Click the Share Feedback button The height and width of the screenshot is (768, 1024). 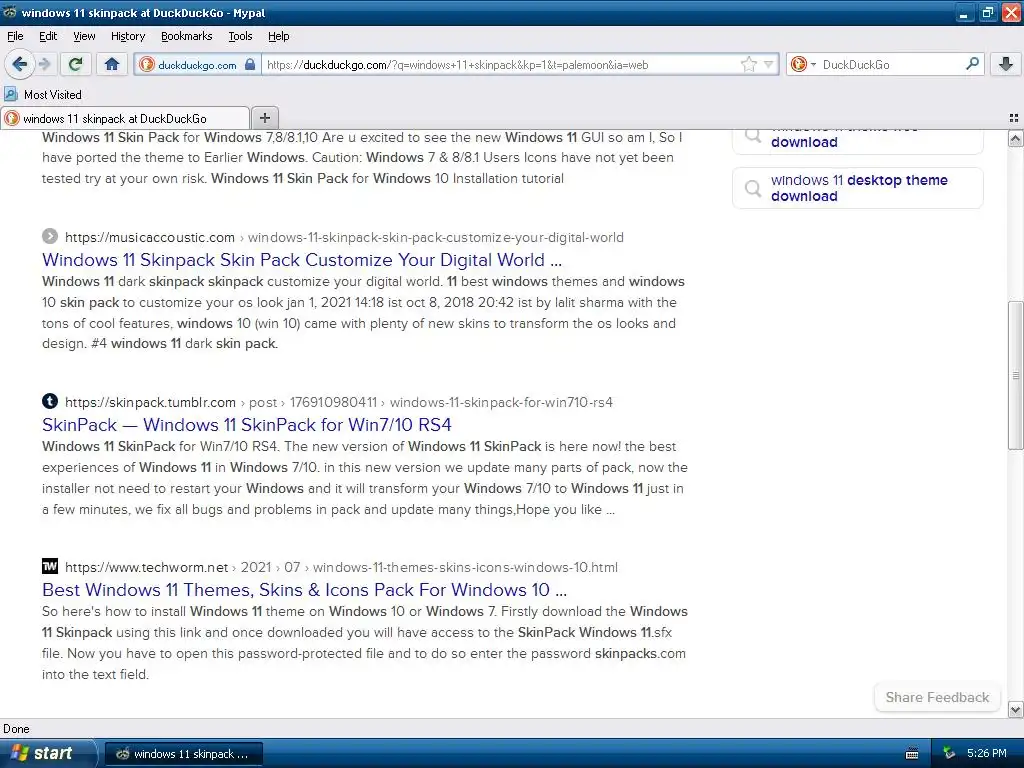937,697
